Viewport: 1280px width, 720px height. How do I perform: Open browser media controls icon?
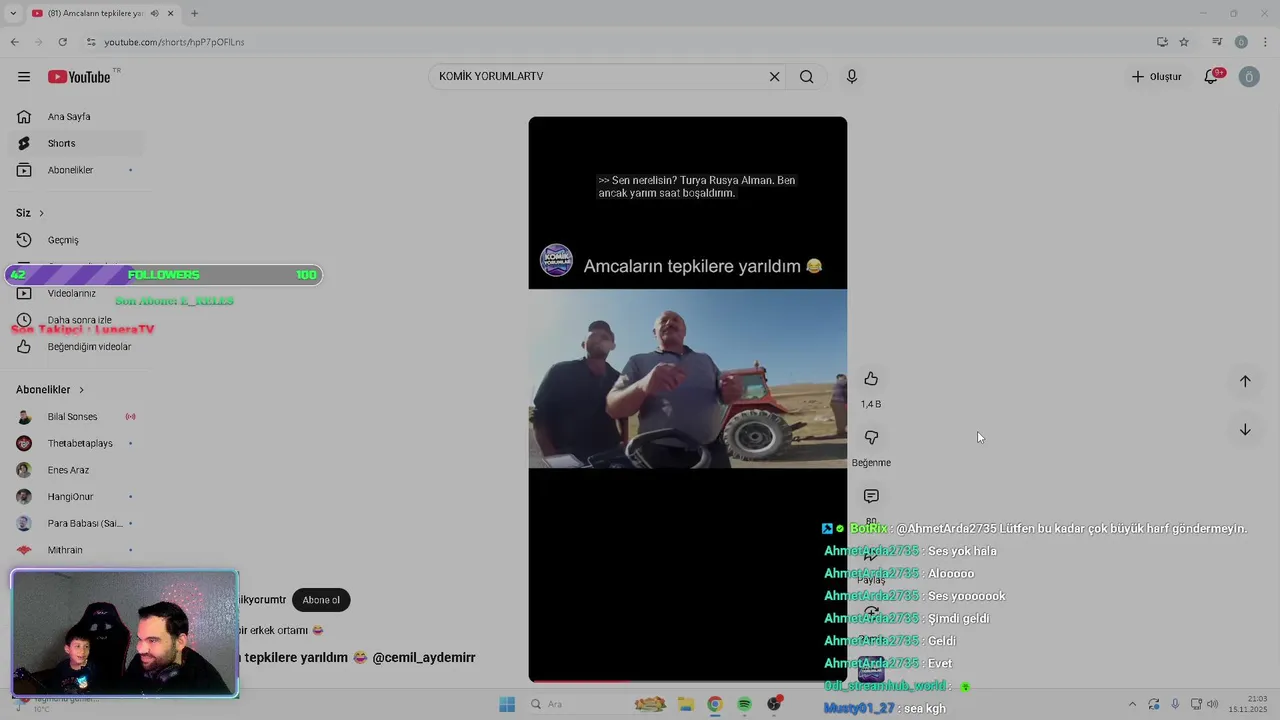point(1217,42)
